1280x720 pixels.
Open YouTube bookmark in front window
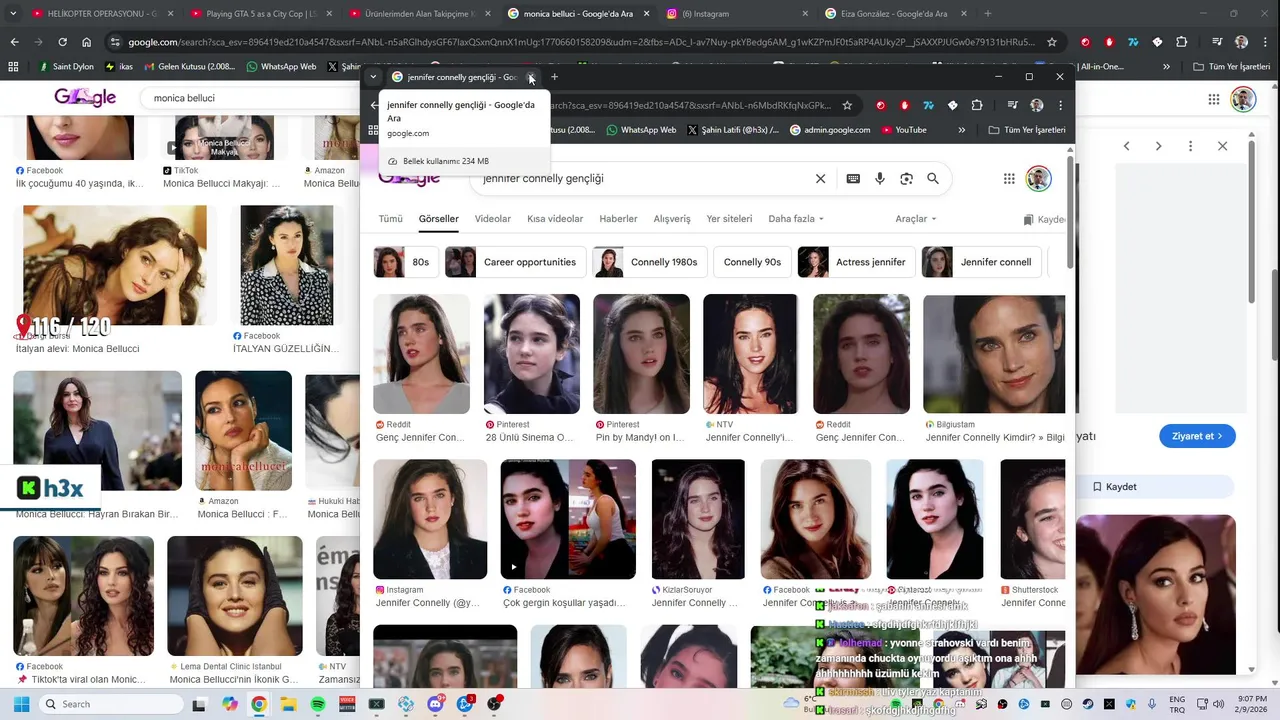click(x=903, y=130)
